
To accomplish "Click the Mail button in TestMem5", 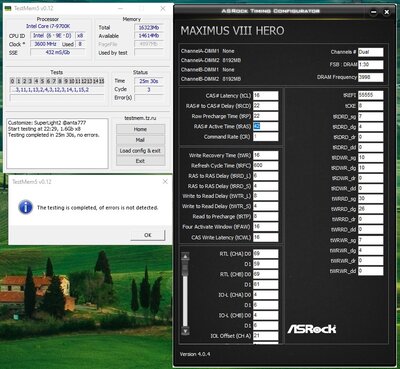I will click(140, 140).
